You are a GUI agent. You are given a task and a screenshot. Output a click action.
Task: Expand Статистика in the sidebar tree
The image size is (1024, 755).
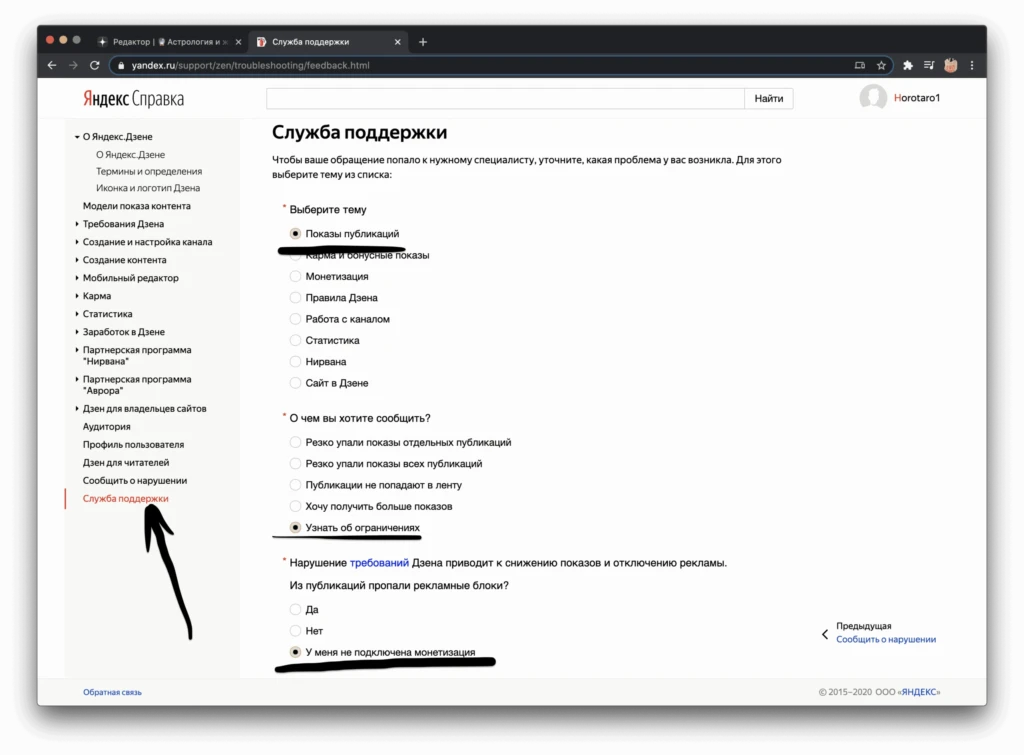[77, 314]
